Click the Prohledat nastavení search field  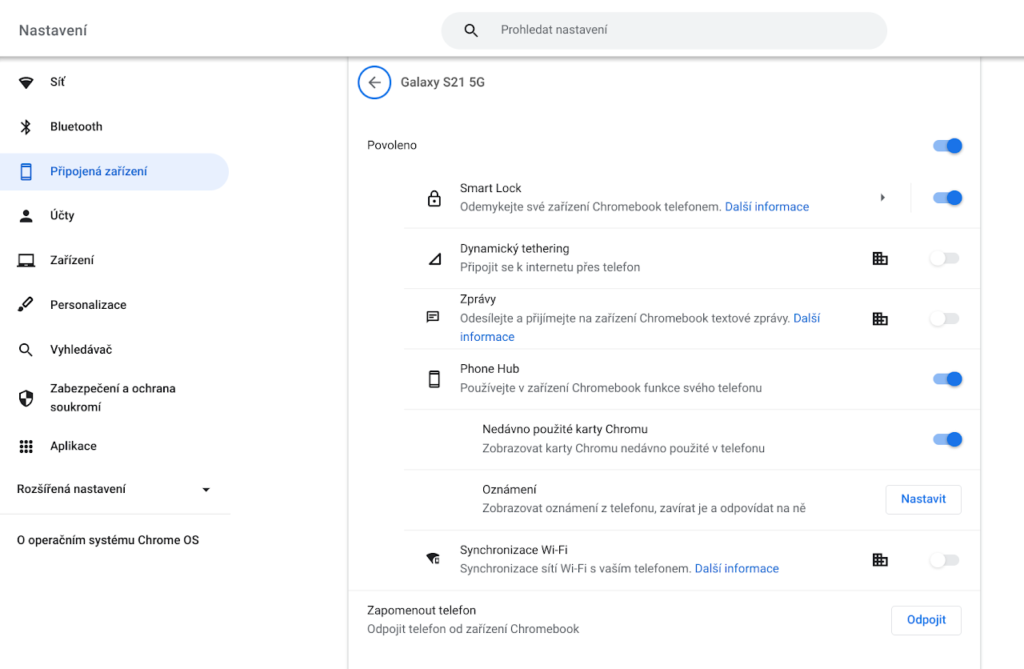tap(680, 30)
